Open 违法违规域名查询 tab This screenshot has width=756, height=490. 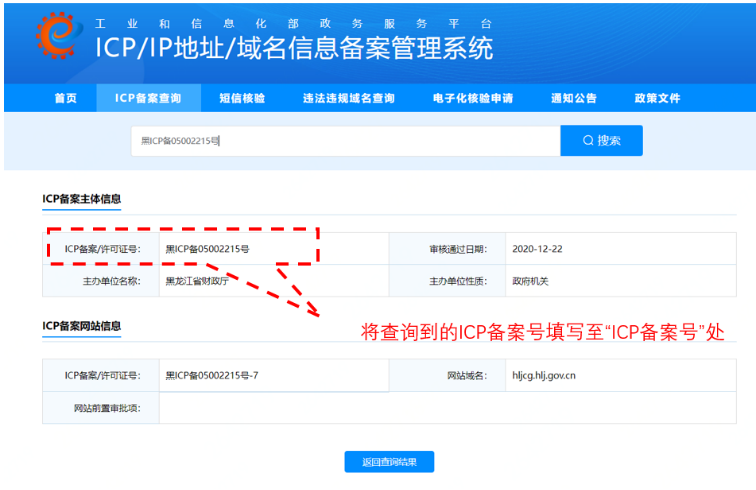coord(349,98)
